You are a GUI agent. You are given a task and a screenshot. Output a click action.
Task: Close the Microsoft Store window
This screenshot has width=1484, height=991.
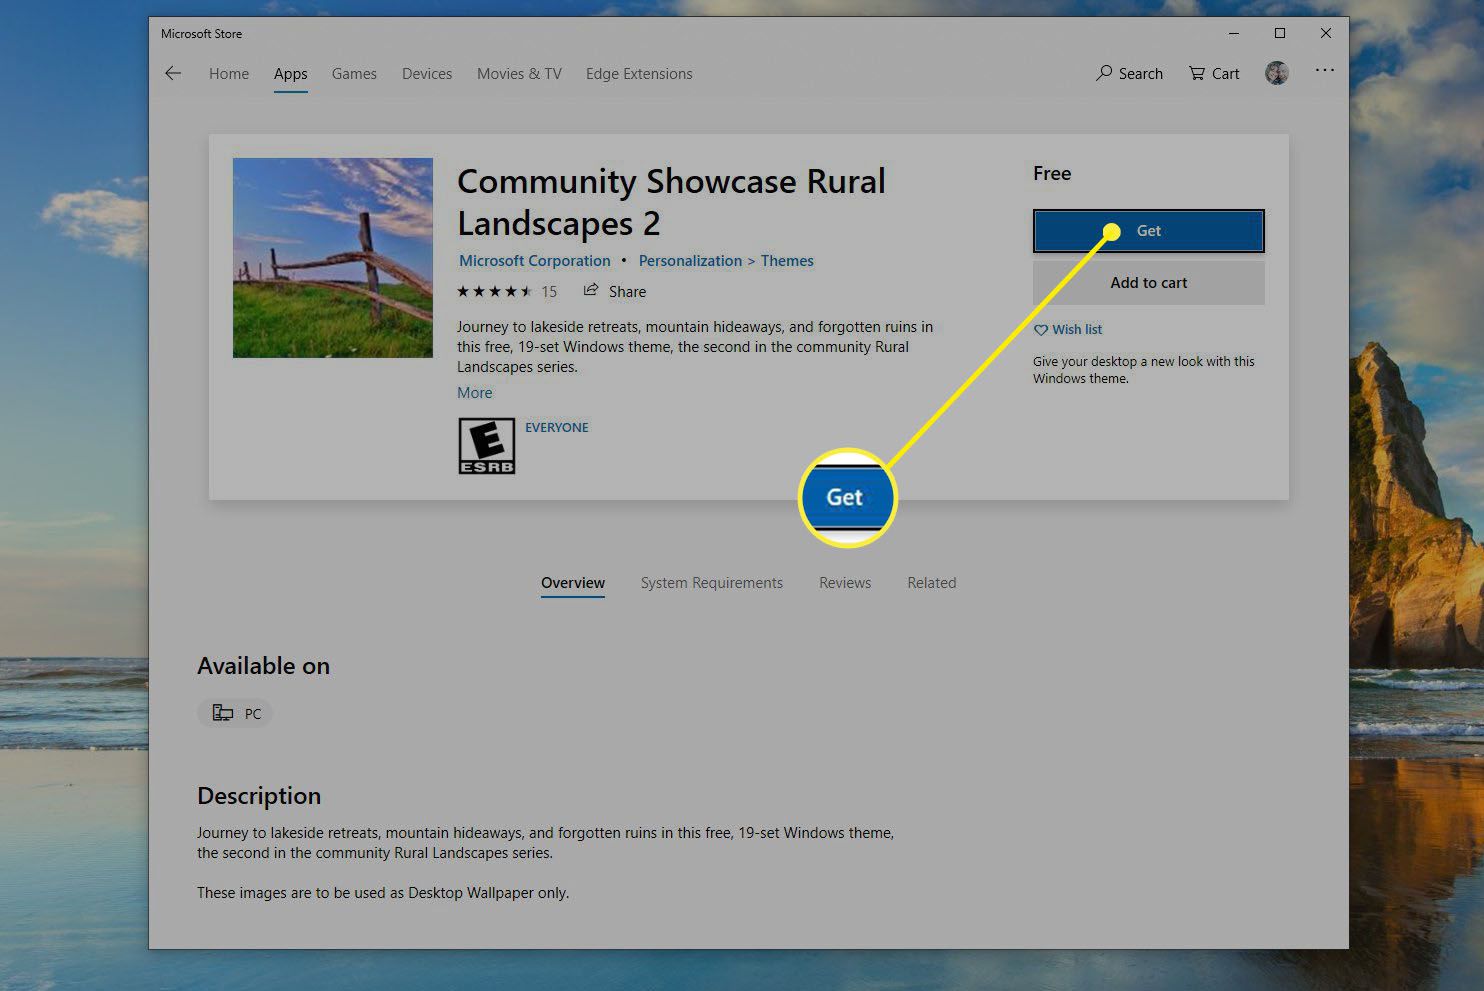point(1325,33)
